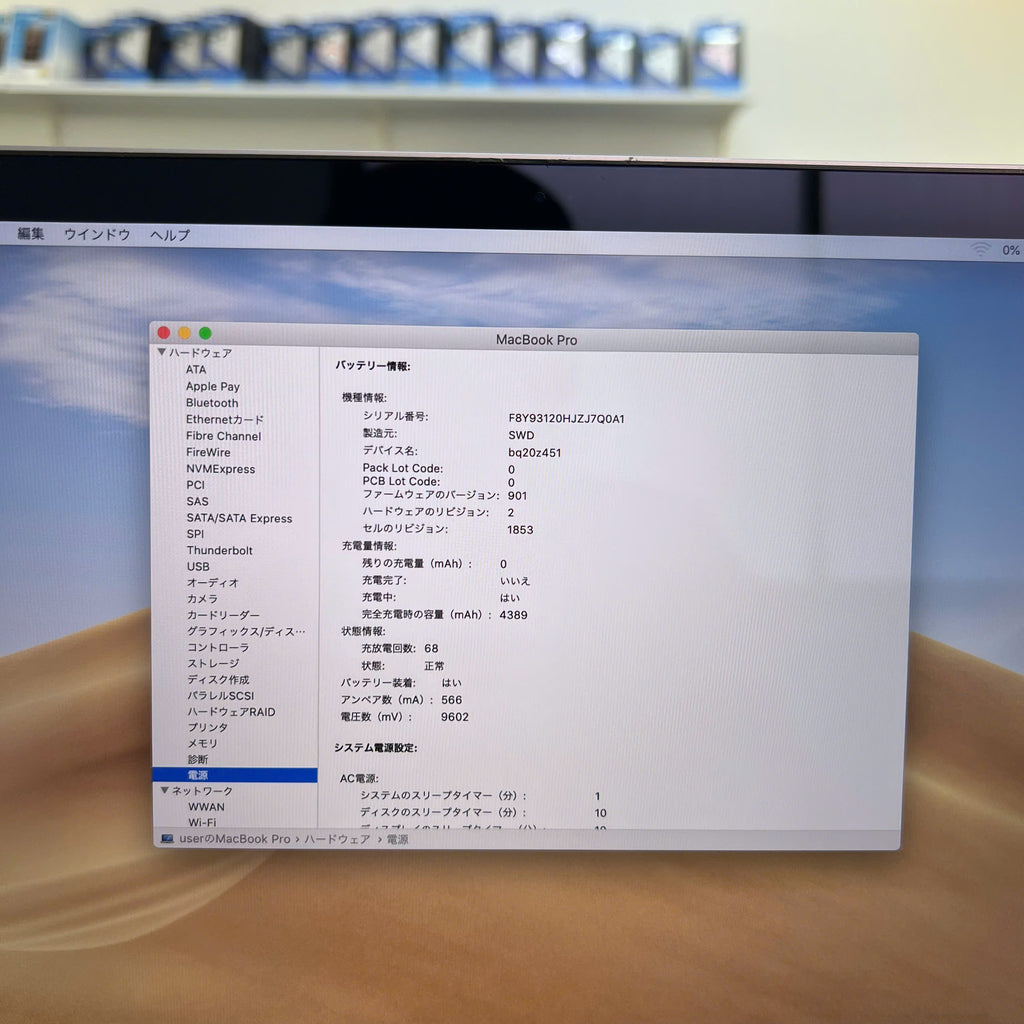Select ATA in the sidebar

(196, 369)
